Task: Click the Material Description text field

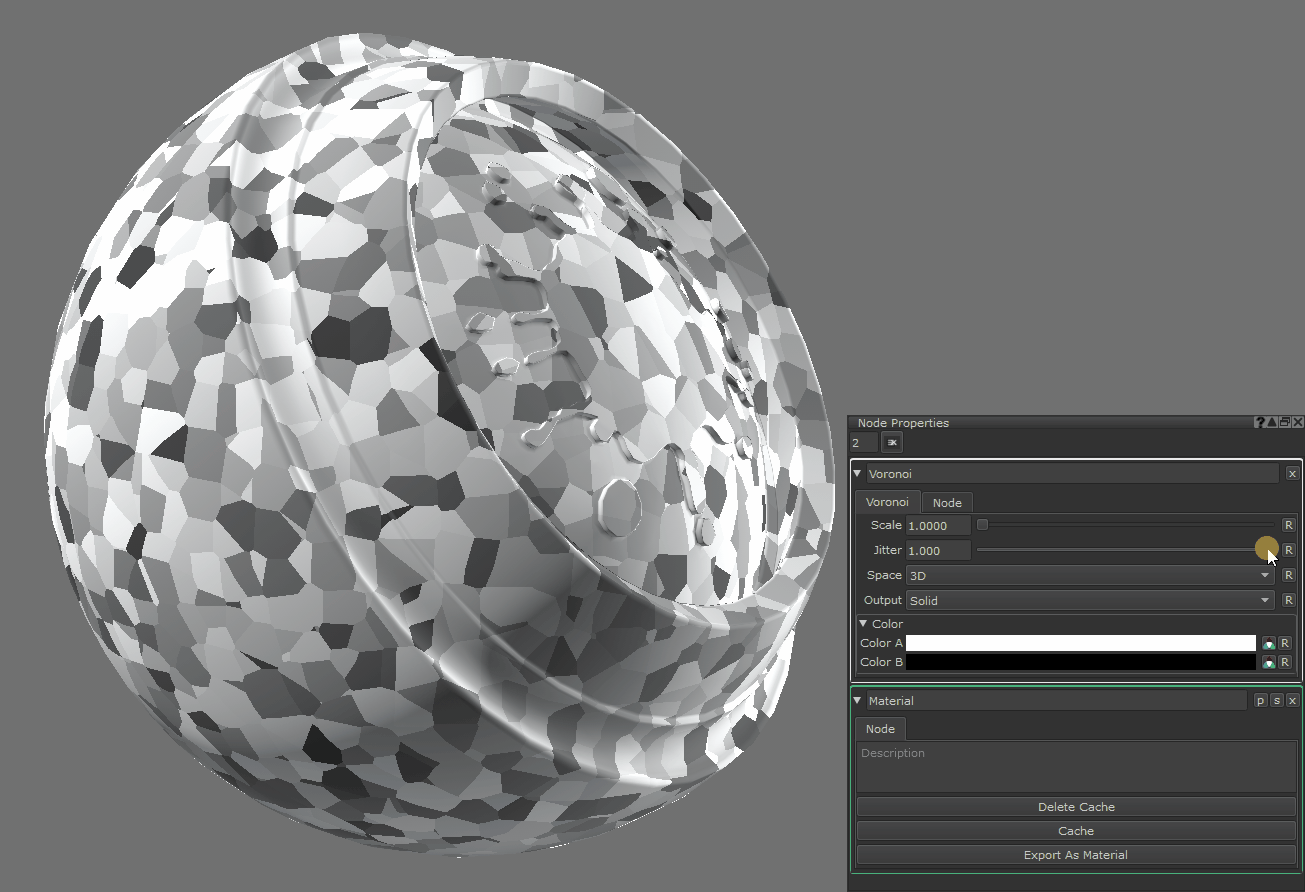Action: [1076, 767]
